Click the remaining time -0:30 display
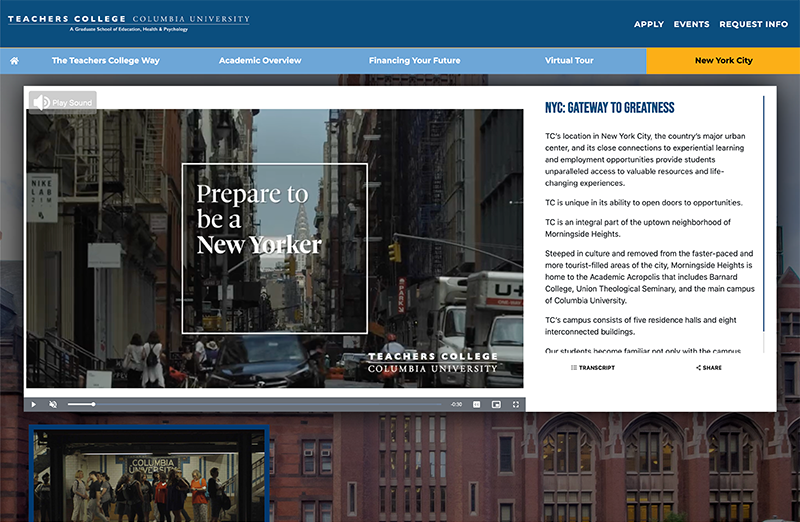 (456, 404)
